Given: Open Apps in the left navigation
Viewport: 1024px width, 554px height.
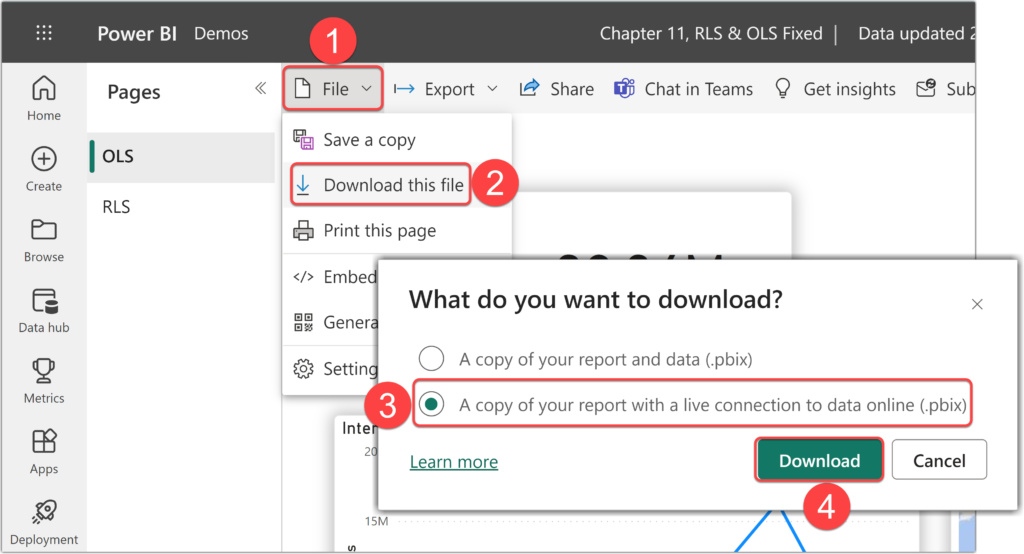Looking at the screenshot, I should [44, 451].
